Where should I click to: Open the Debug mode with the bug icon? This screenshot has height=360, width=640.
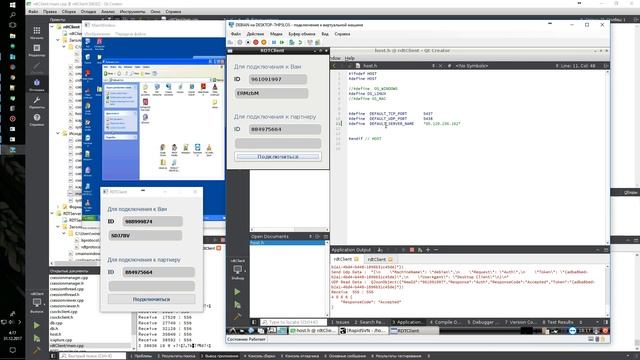point(37,85)
